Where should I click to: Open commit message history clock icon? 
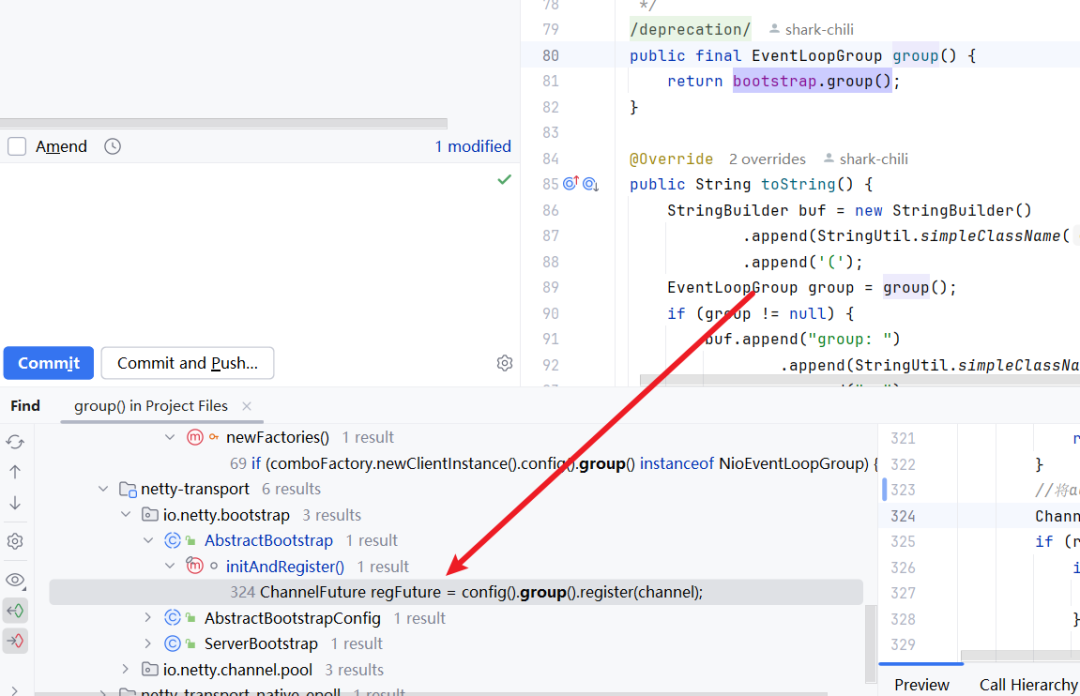(112, 146)
